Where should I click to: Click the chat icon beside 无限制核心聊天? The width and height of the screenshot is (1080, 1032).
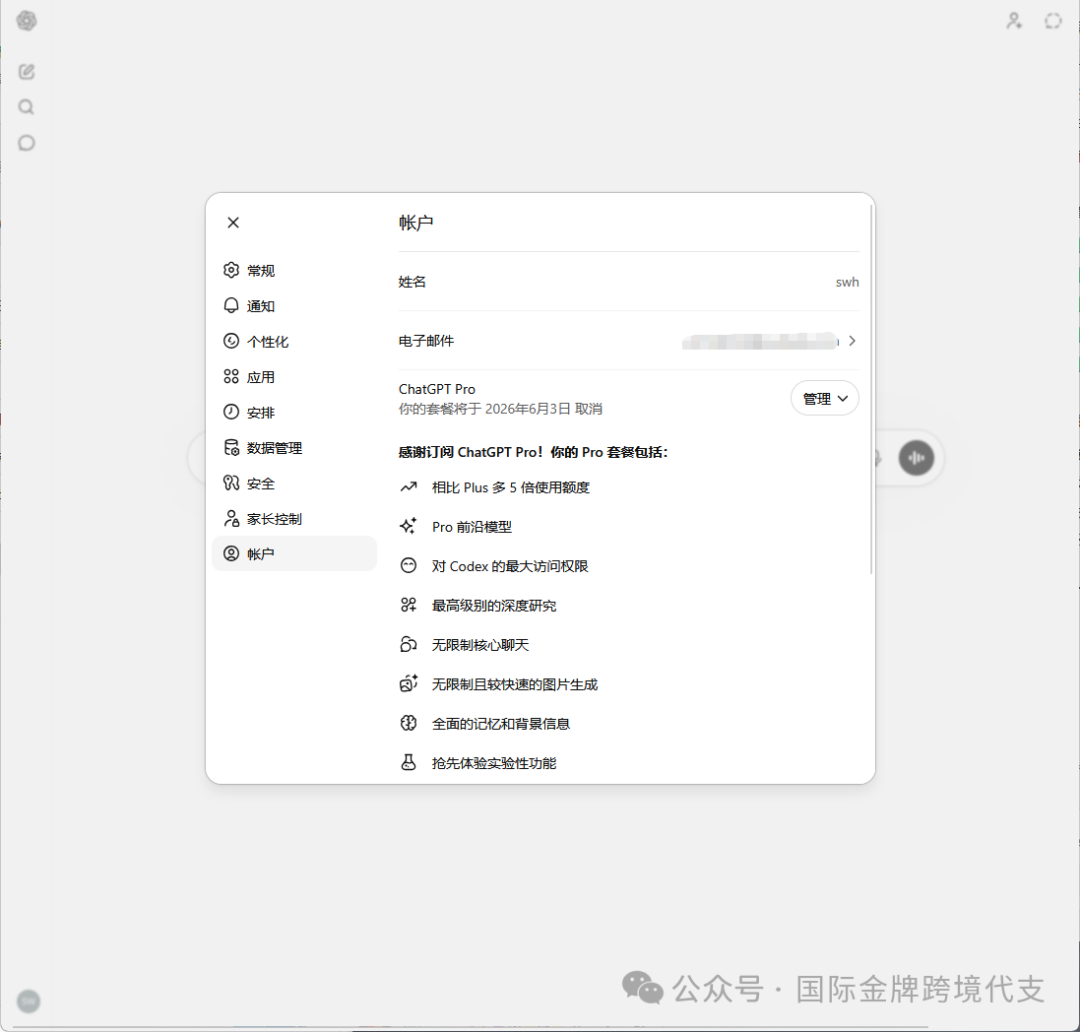[408, 644]
